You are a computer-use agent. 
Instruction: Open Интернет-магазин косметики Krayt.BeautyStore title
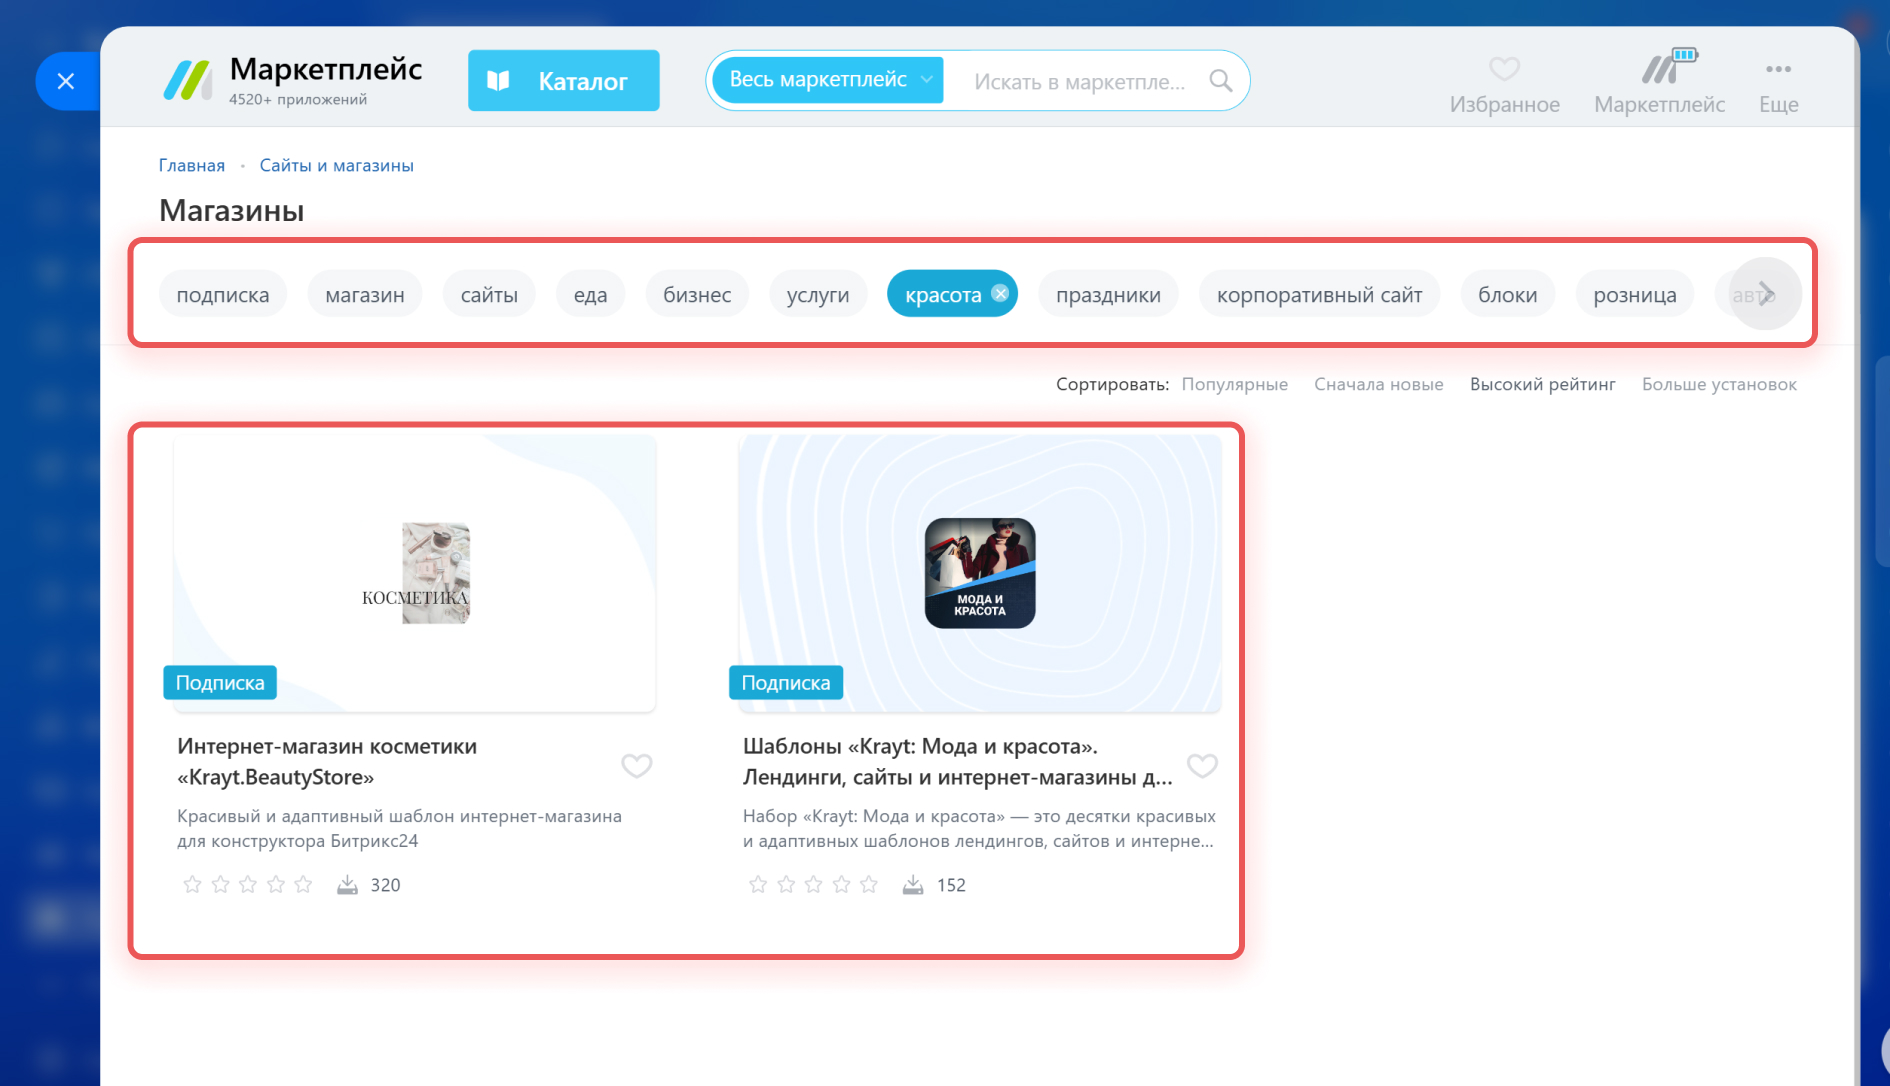click(327, 762)
